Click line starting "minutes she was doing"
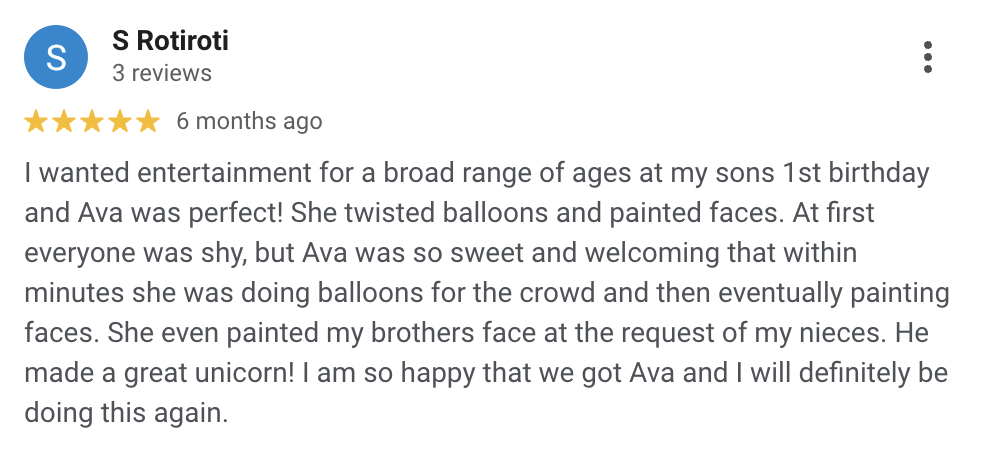 pyautogui.click(x=485, y=293)
